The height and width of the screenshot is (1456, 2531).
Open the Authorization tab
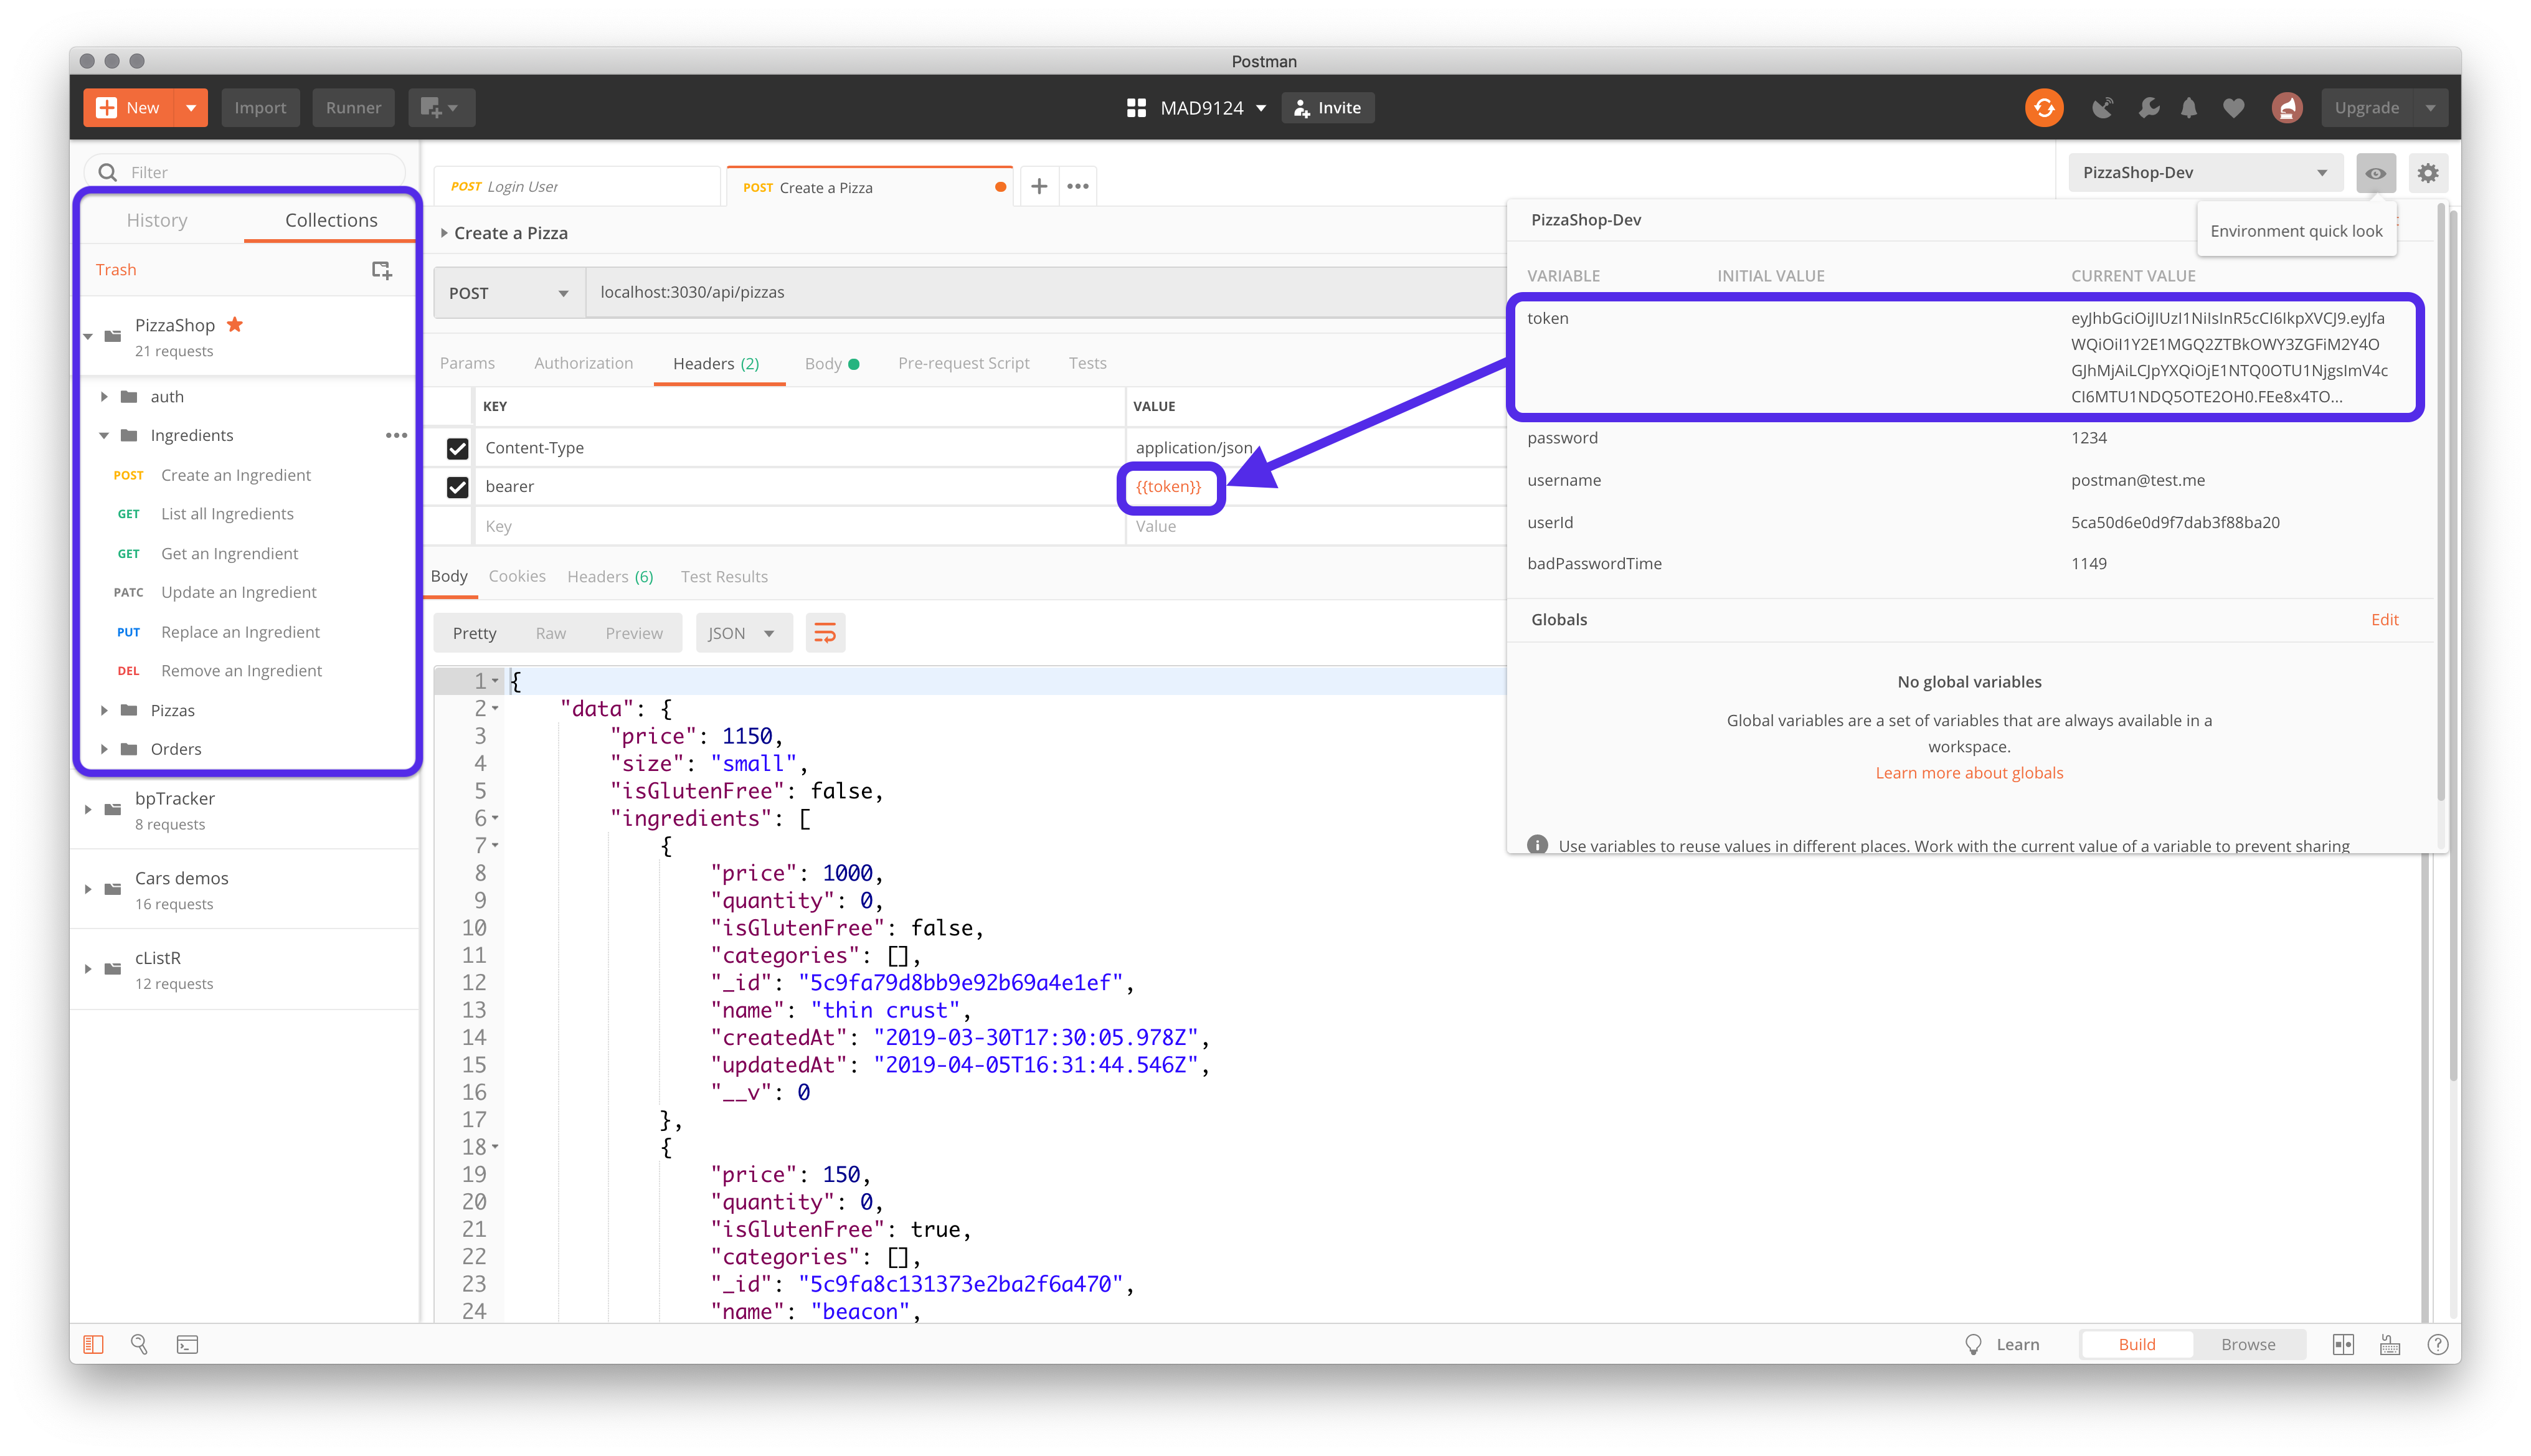(x=583, y=363)
